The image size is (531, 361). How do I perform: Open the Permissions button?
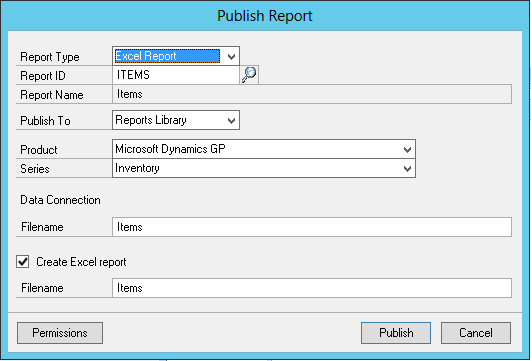pyautogui.click(x=60, y=333)
